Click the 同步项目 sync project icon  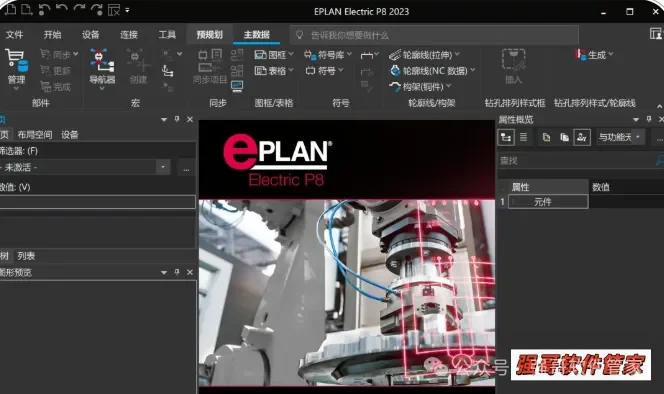[210, 68]
